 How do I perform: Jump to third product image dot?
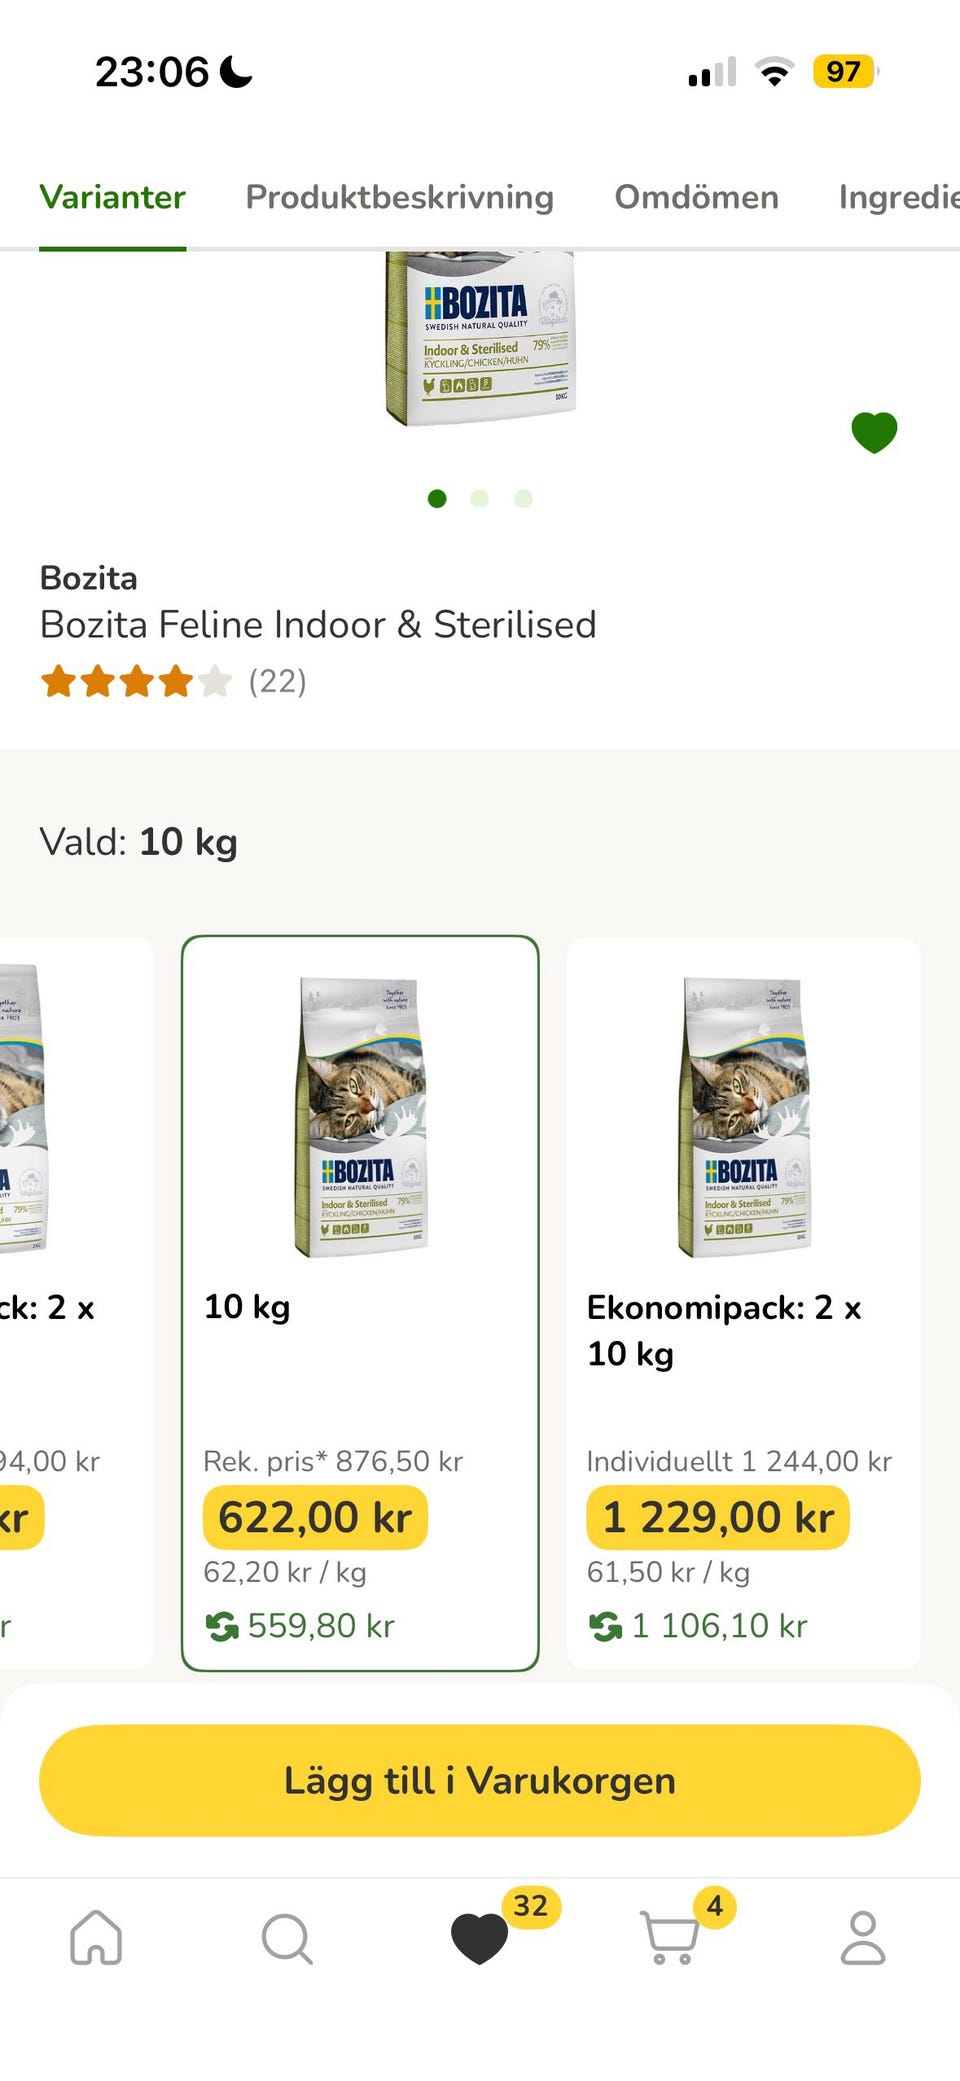point(523,498)
